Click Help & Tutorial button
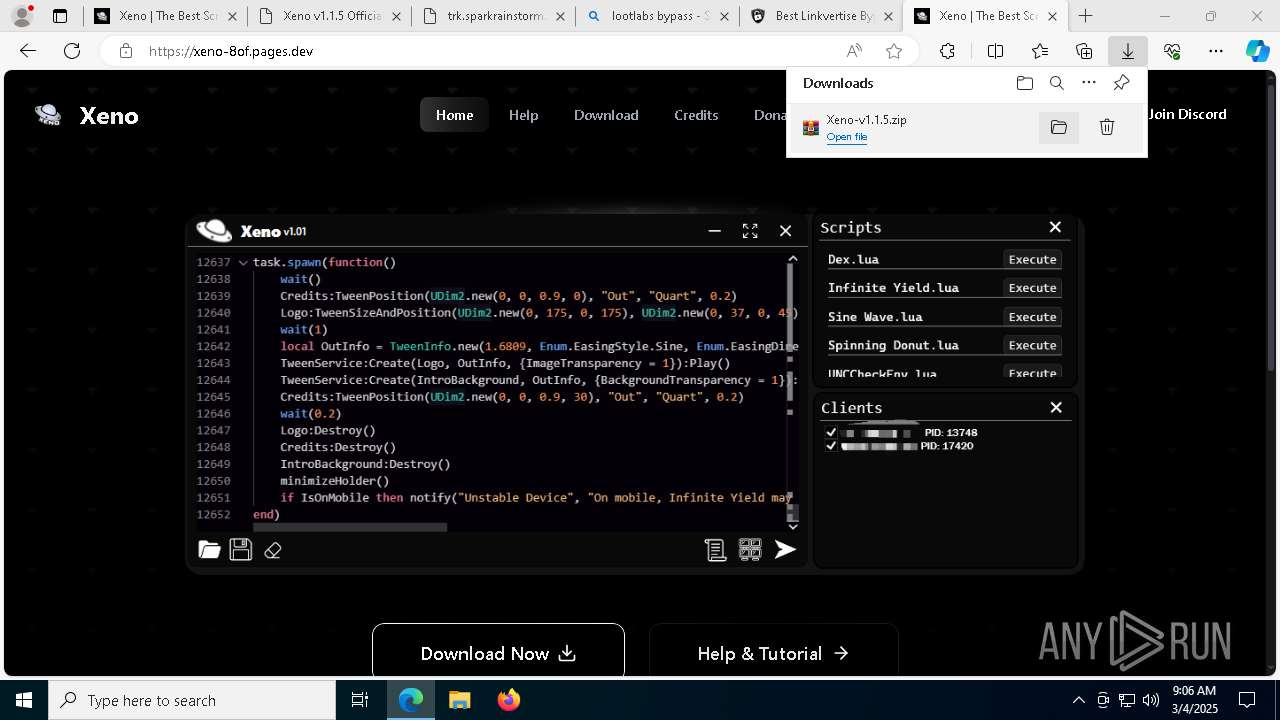1280x720 pixels. (773, 653)
